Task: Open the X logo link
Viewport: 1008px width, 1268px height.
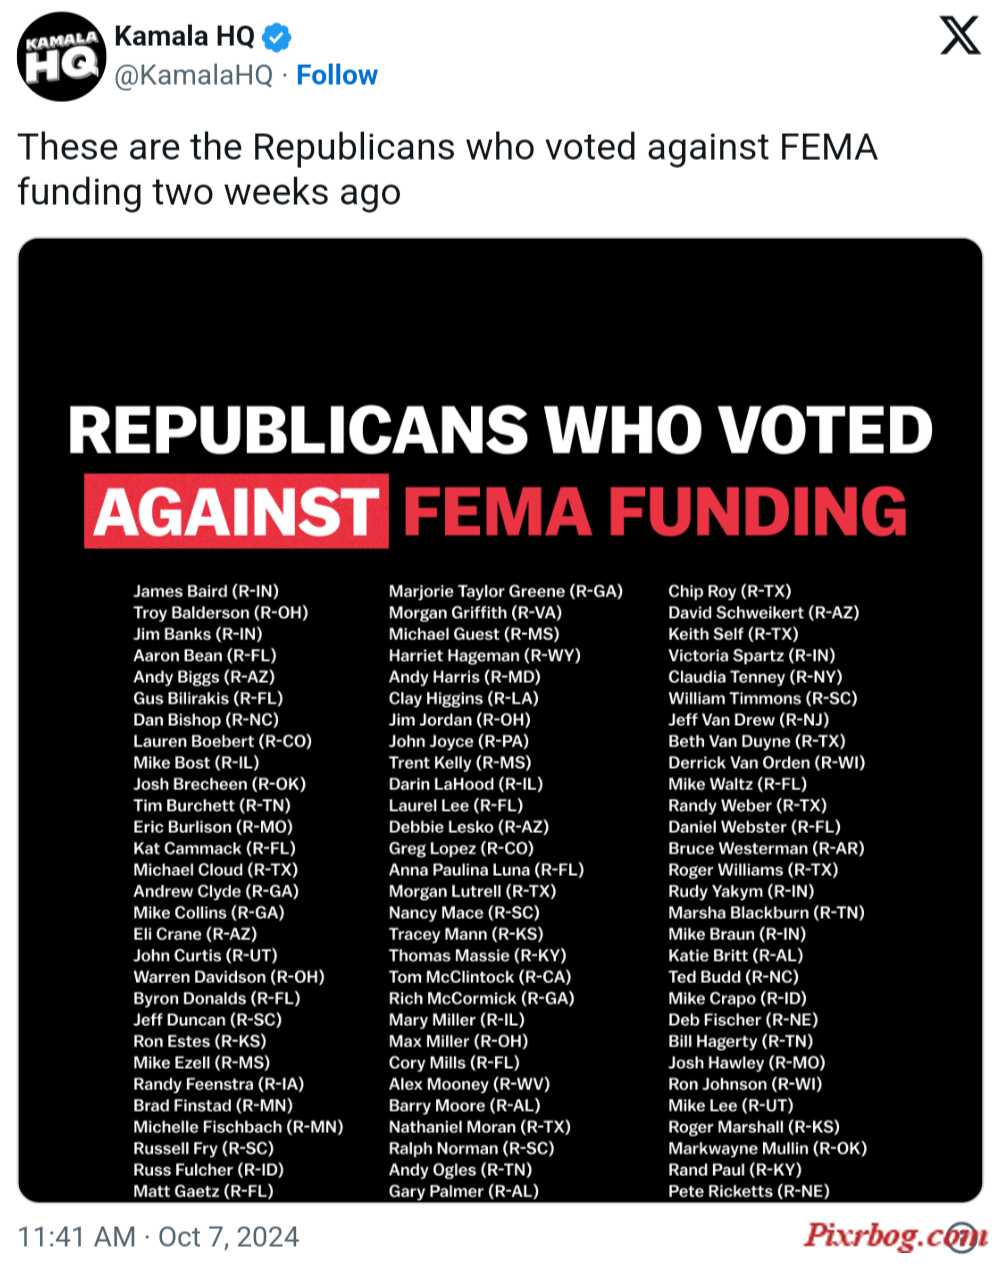Action: click(960, 36)
